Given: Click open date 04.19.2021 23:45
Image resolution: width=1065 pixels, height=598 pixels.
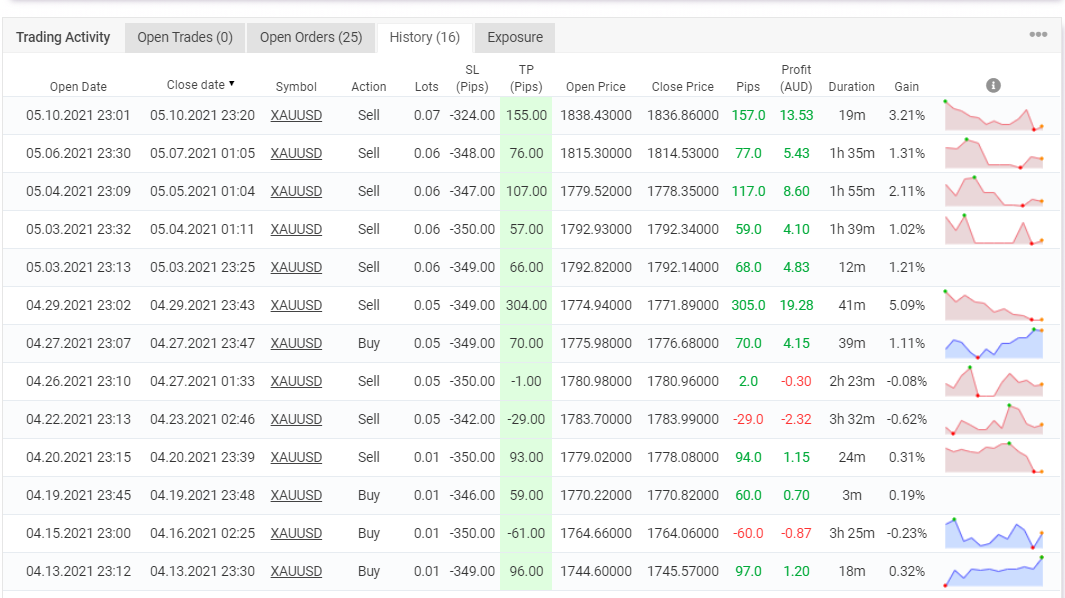Looking at the screenshot, I should pos(78,496).
